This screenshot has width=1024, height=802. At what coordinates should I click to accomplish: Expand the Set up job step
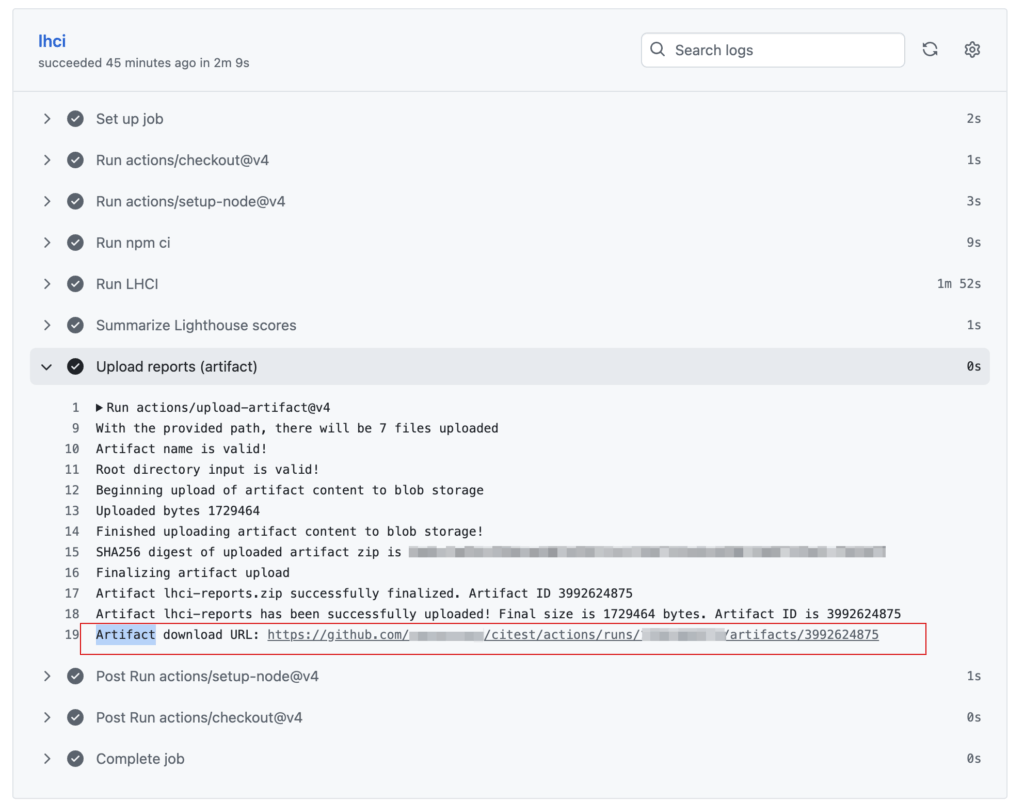47,119
